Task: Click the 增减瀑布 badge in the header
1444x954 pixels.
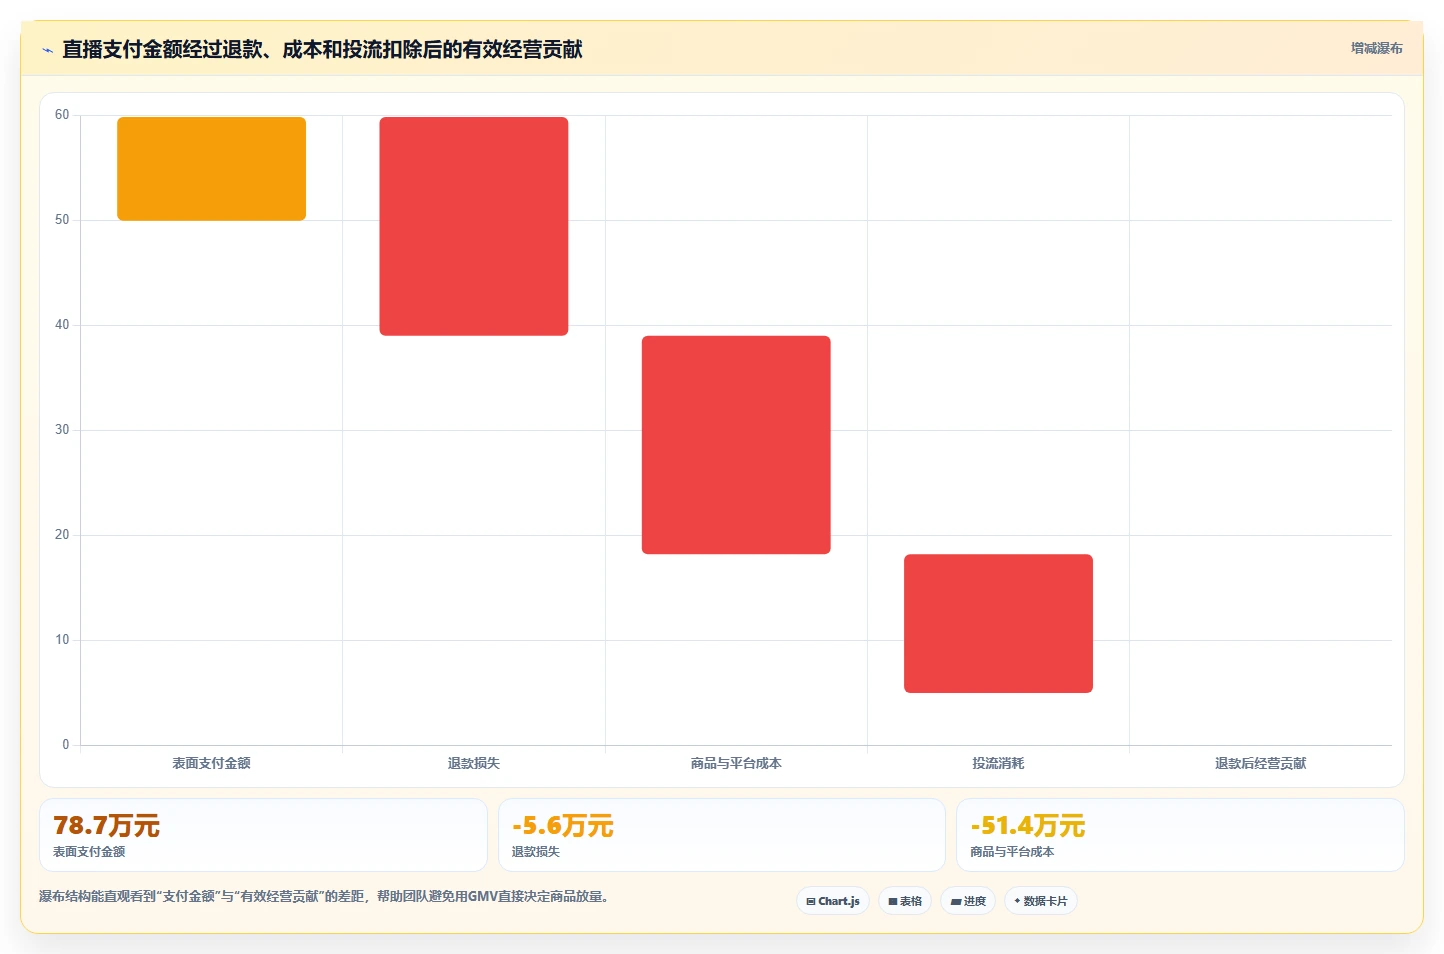Action: click(1376, 48)
